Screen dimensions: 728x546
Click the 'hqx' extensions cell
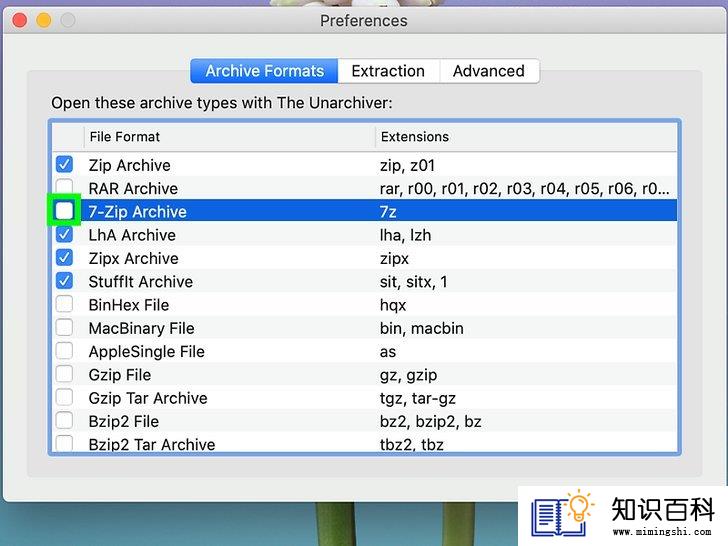[393, 305]
